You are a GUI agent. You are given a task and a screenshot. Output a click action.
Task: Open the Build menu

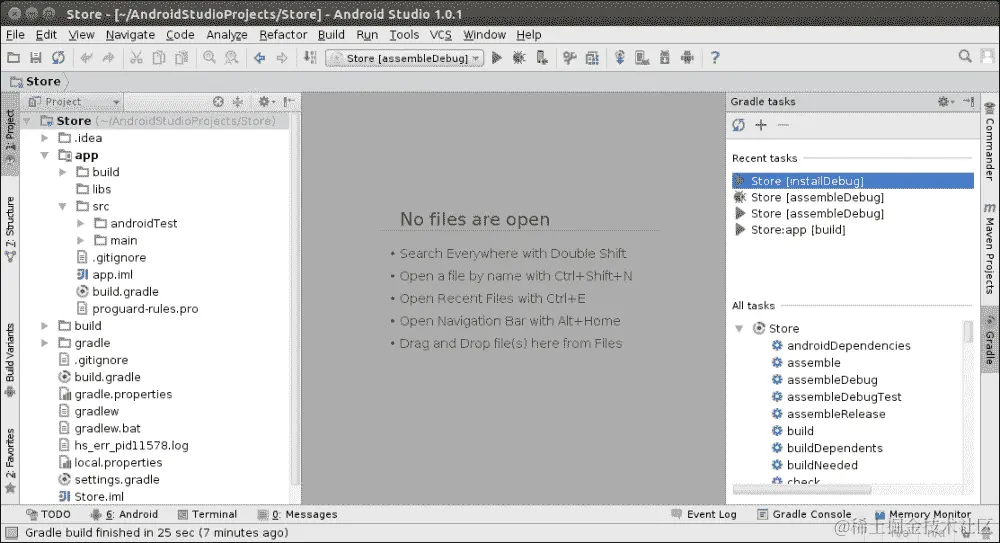[x=331, y=34]
